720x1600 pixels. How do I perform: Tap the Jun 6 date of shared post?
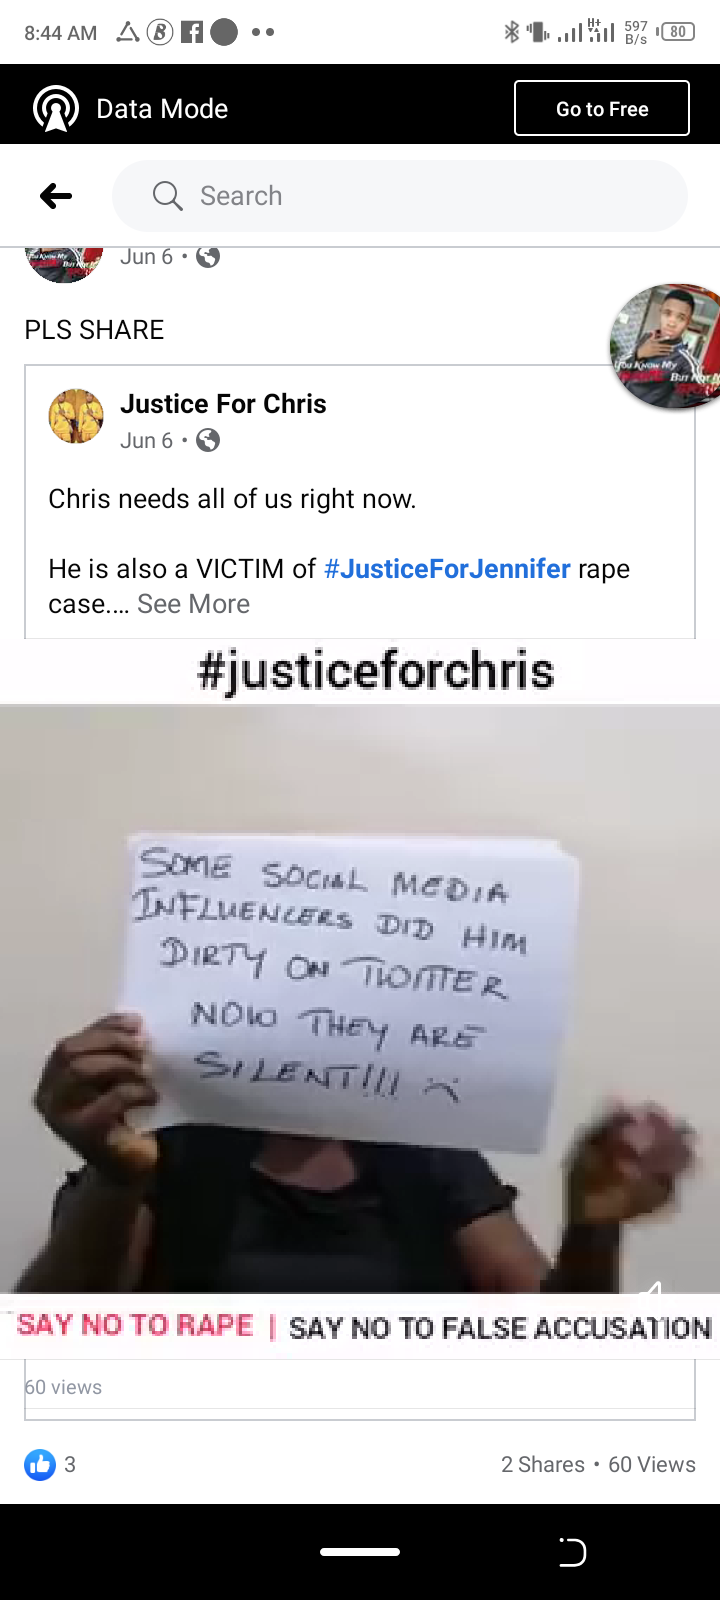tap(146, 440)
